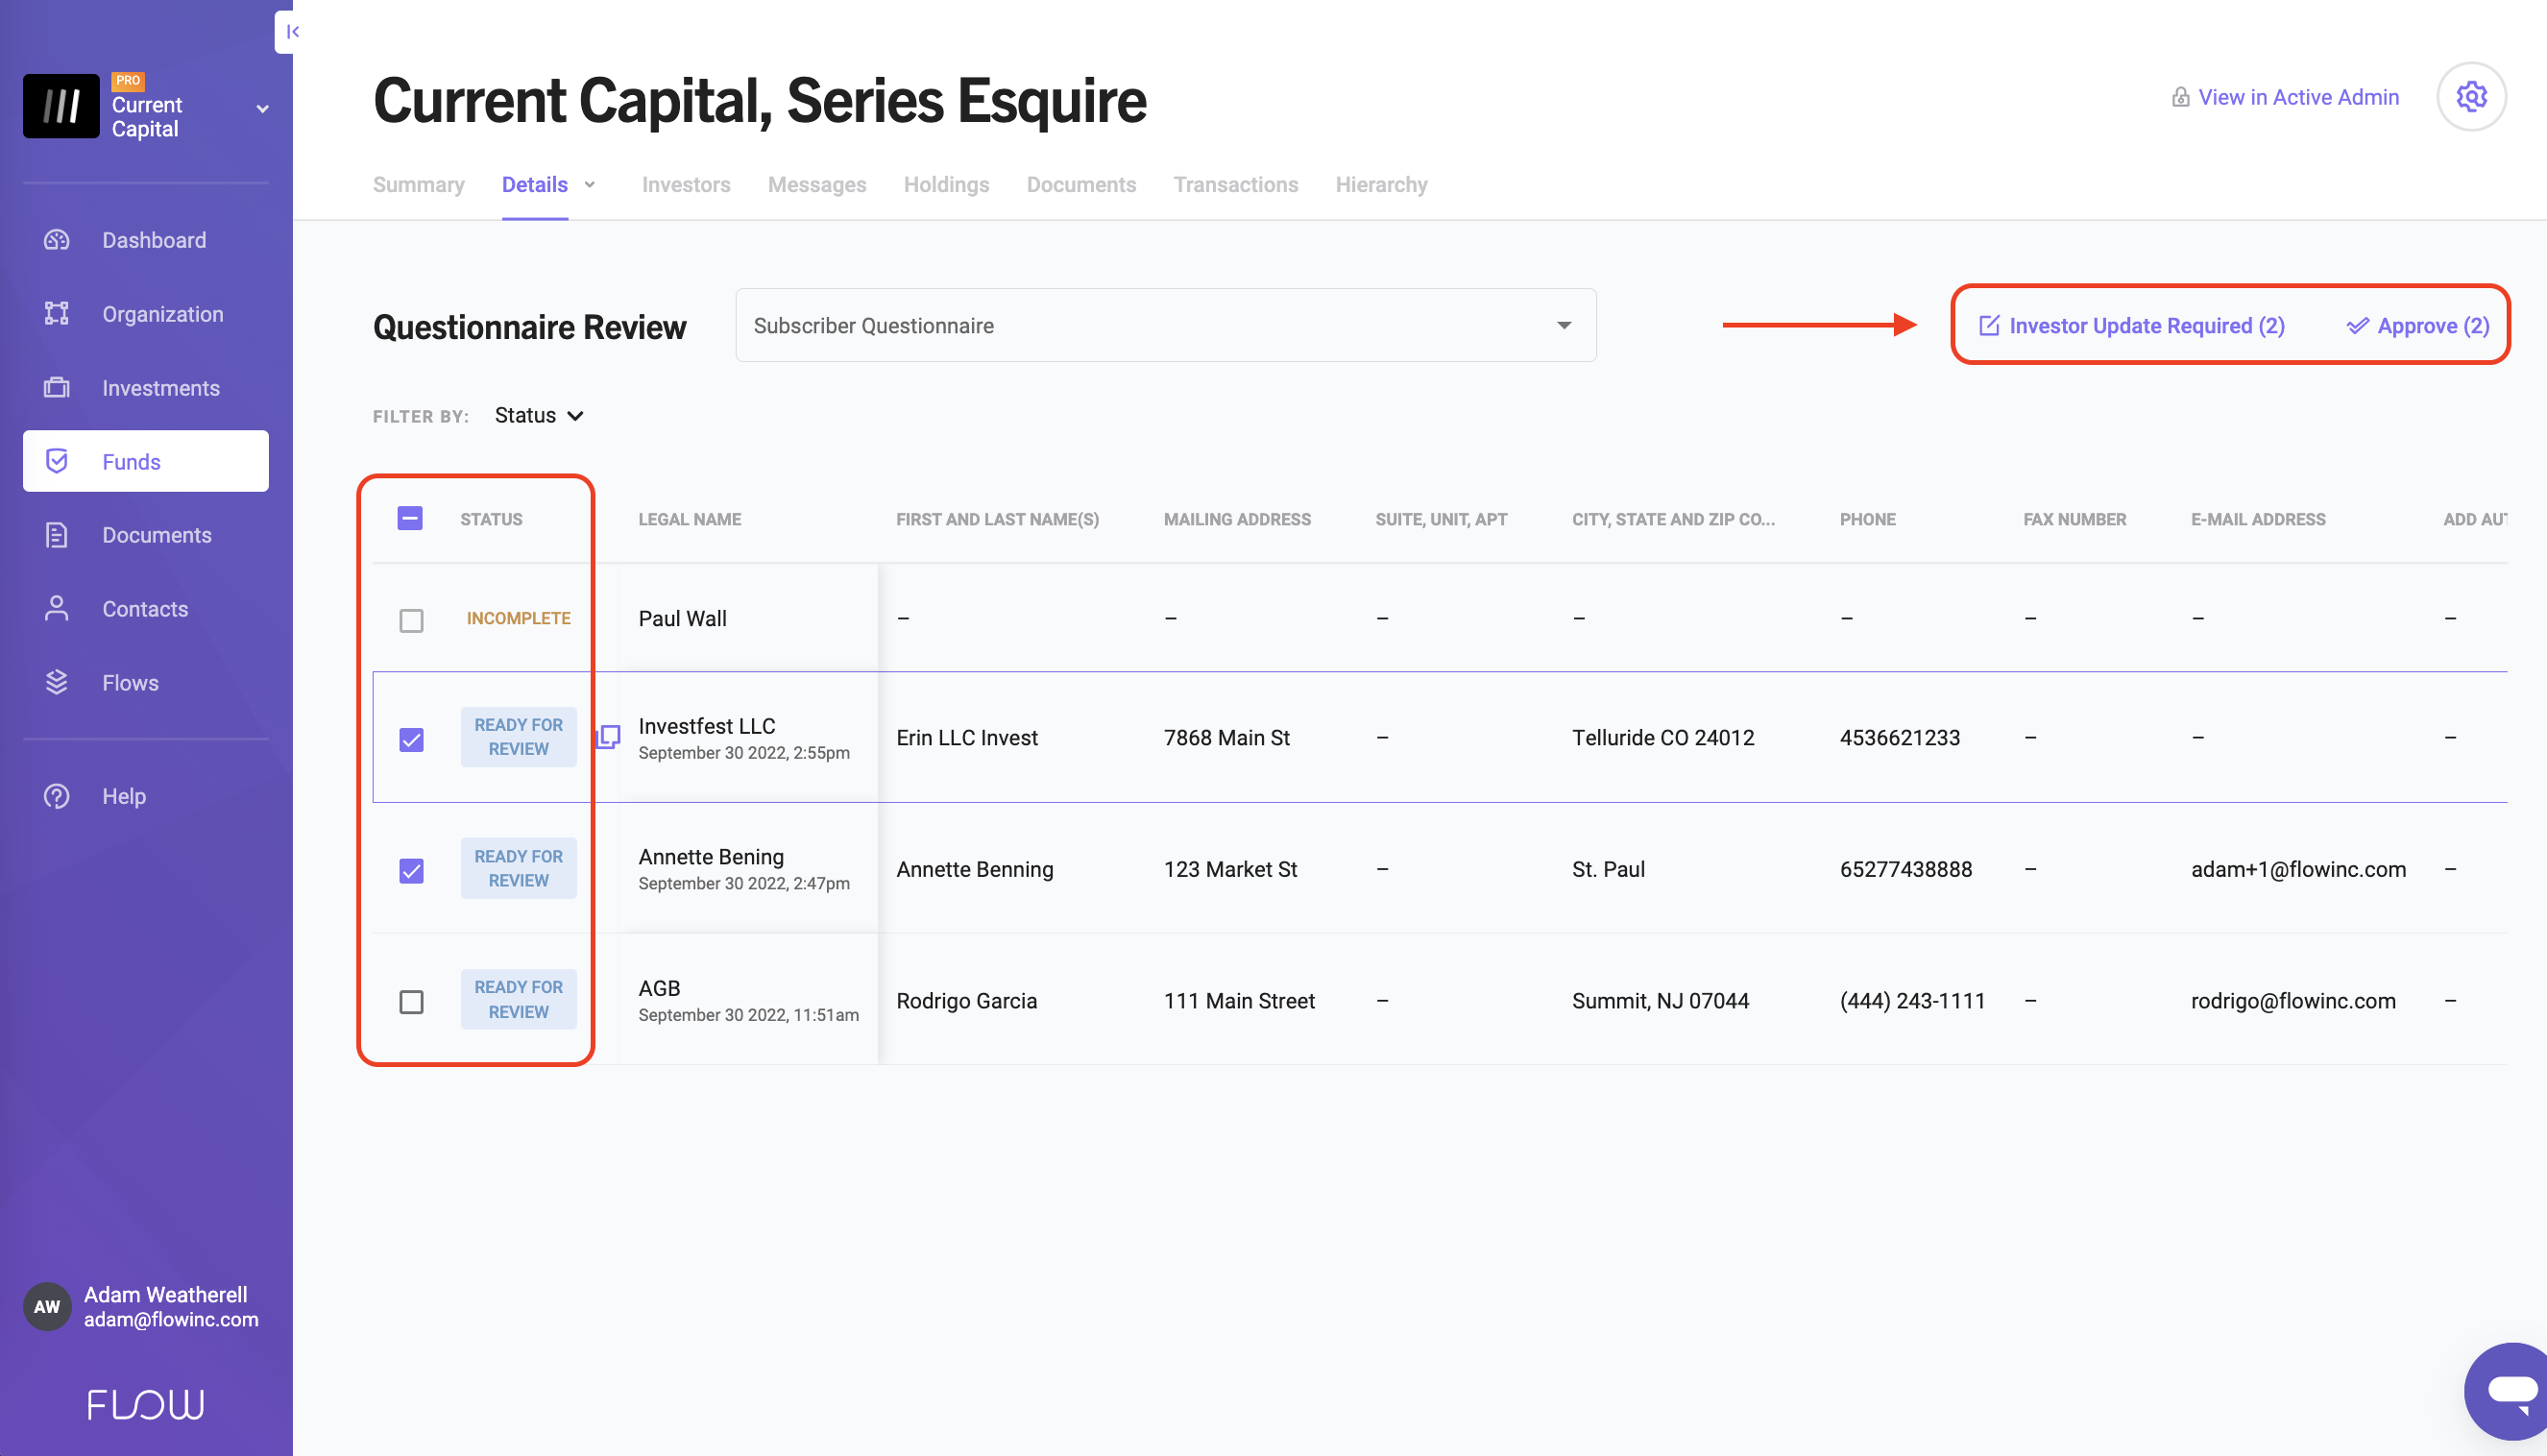The height and width of the screenshot is (1456, 2547).
Task: Click the Organization structure icon
Action: pos(57,314)
